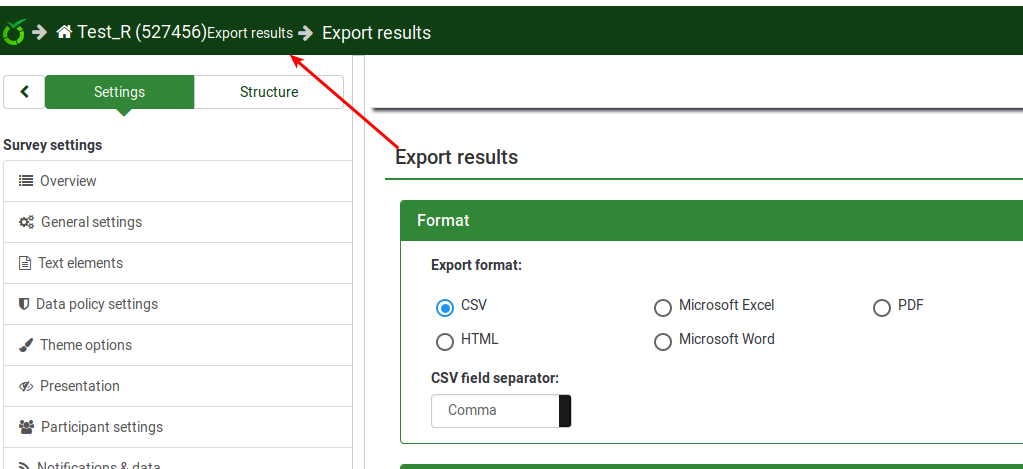Click the Participant settings users icon
This screenshot has height=469, width=1023.
tap(27, 427)
